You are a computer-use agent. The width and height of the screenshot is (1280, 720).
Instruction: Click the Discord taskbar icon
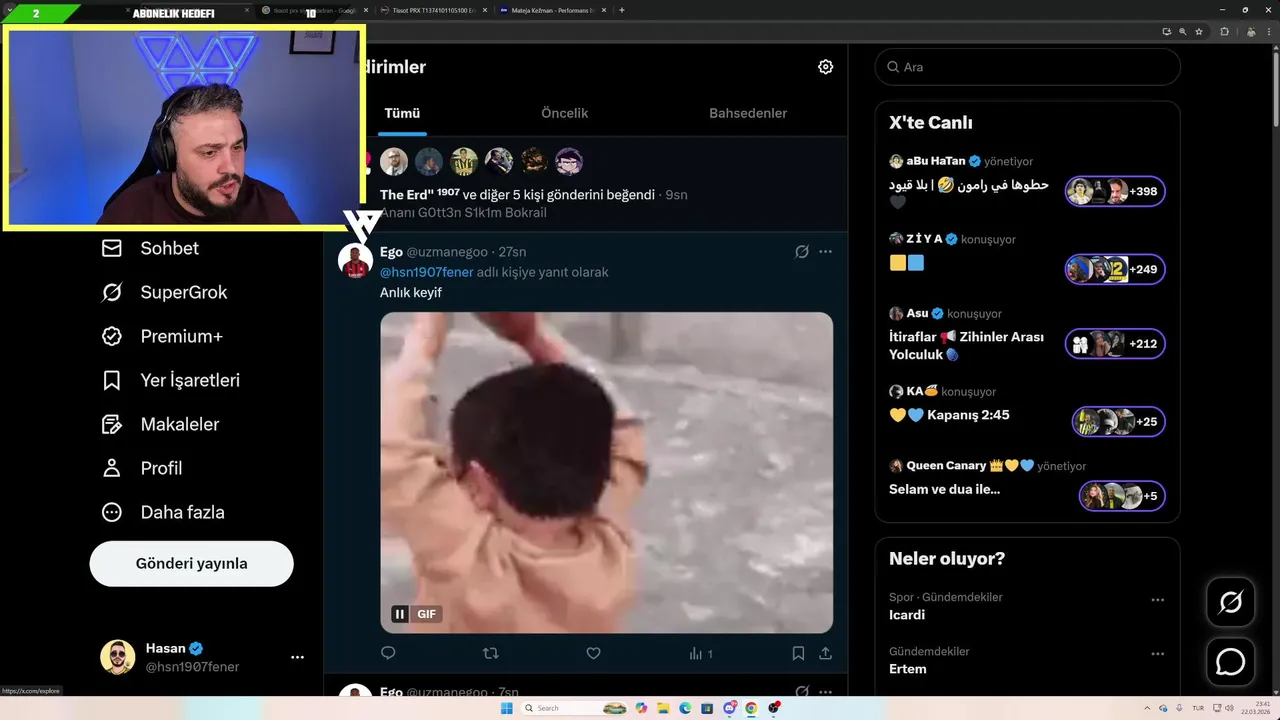[x=729, y=708]
